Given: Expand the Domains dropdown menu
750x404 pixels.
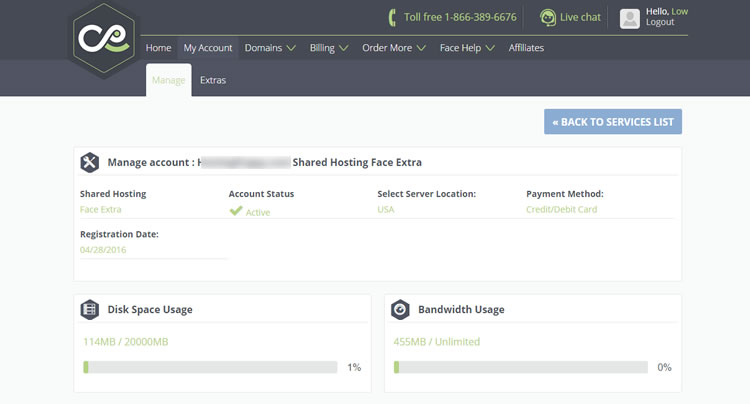Looking at the screenshot, I should [x=270, y=47].
